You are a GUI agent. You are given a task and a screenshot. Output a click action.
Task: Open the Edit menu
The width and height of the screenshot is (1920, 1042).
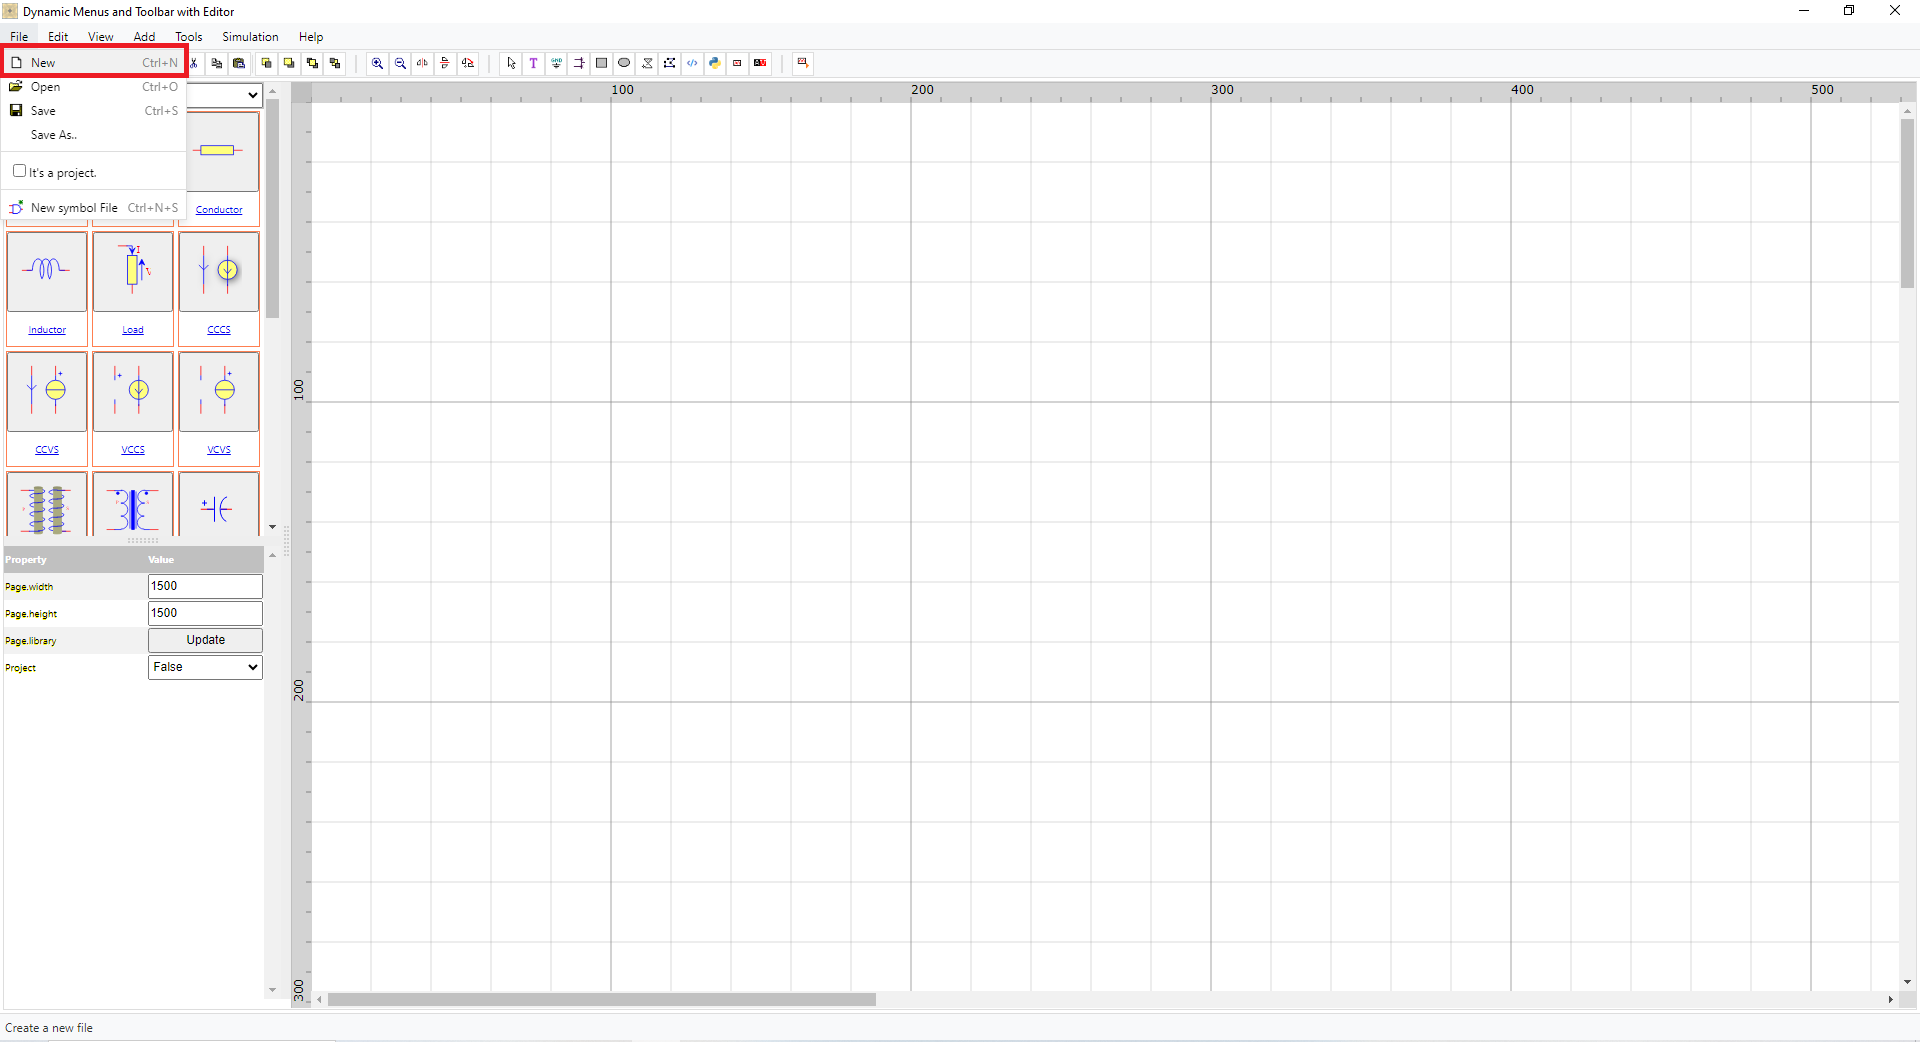[58, 37]
